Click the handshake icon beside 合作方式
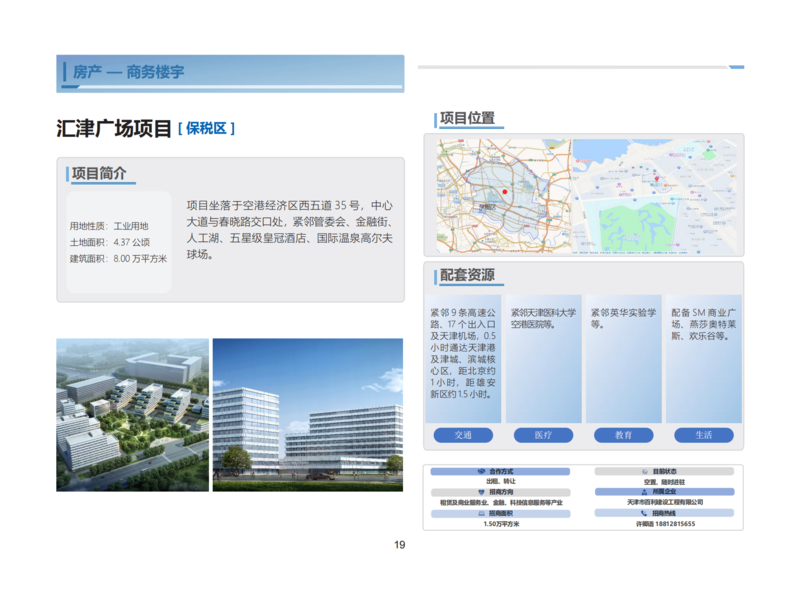This screenshot has width=800, height=594. pos(481,472)
